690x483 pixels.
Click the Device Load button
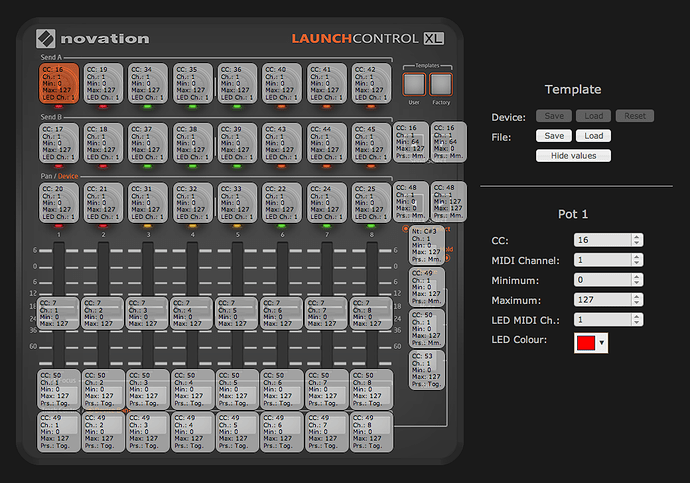point(594,116)
